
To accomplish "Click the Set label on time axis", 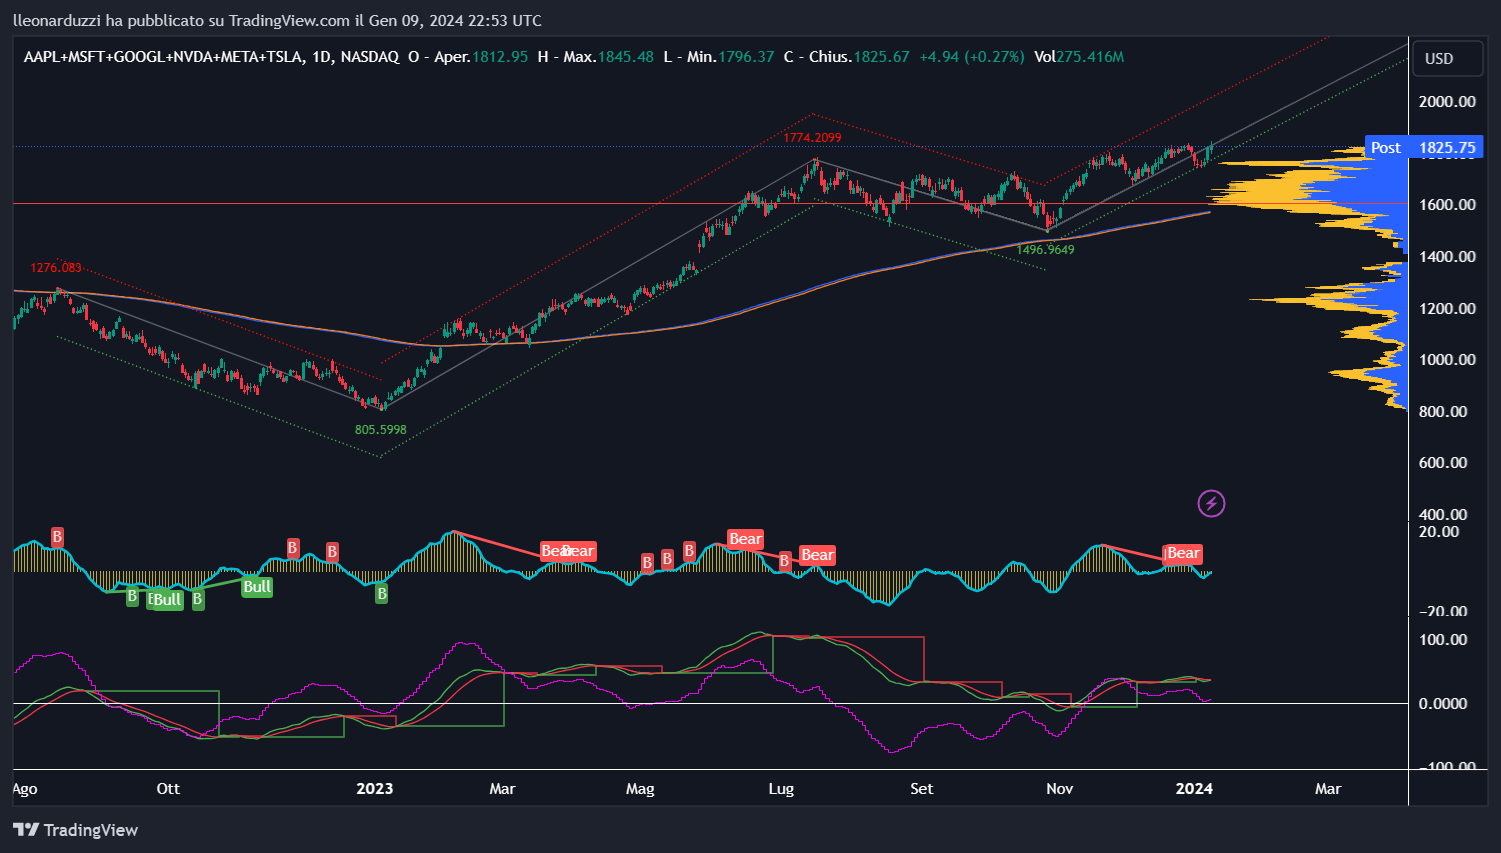I will (921, 789).
